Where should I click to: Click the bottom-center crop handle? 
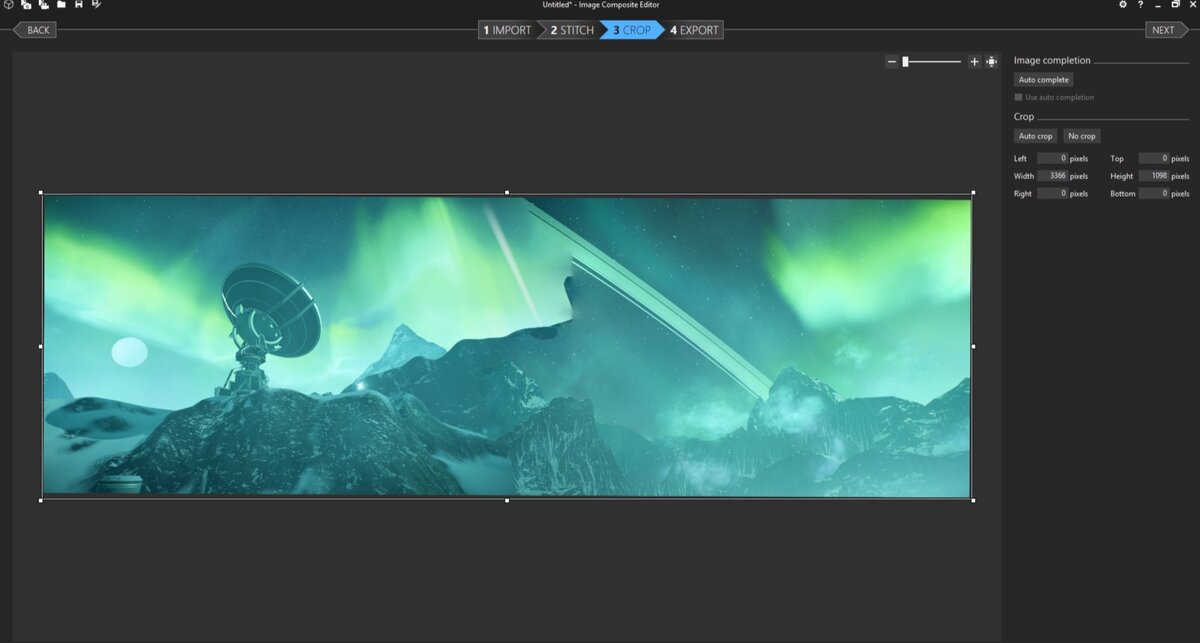[507, 500]
